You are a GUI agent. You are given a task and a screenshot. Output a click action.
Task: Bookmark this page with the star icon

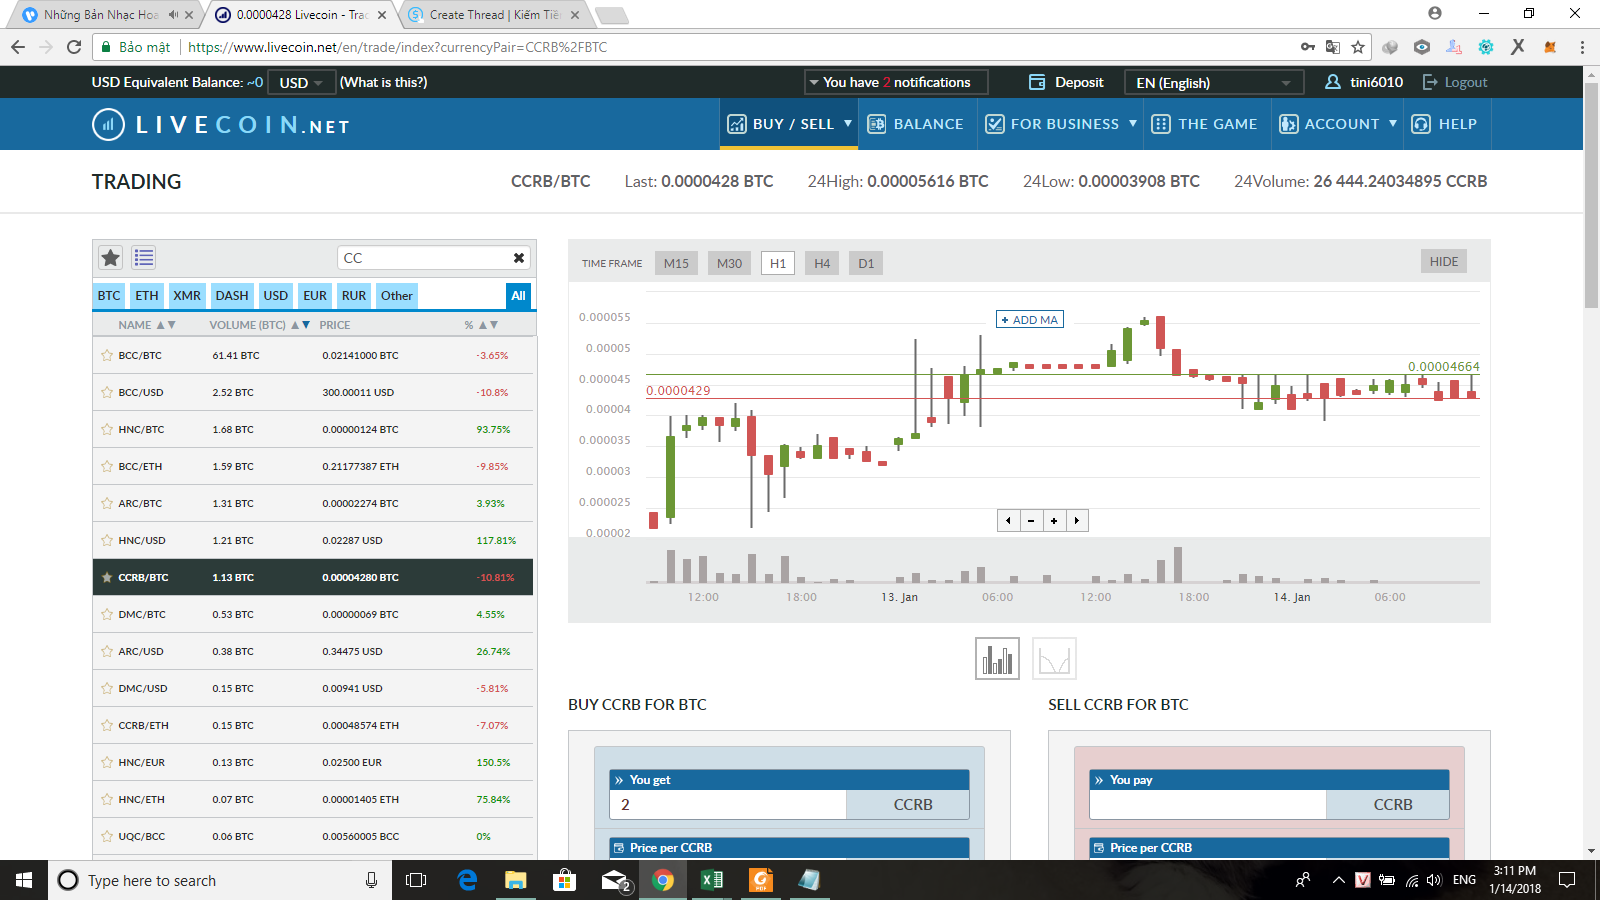[x=1358, y=47]
